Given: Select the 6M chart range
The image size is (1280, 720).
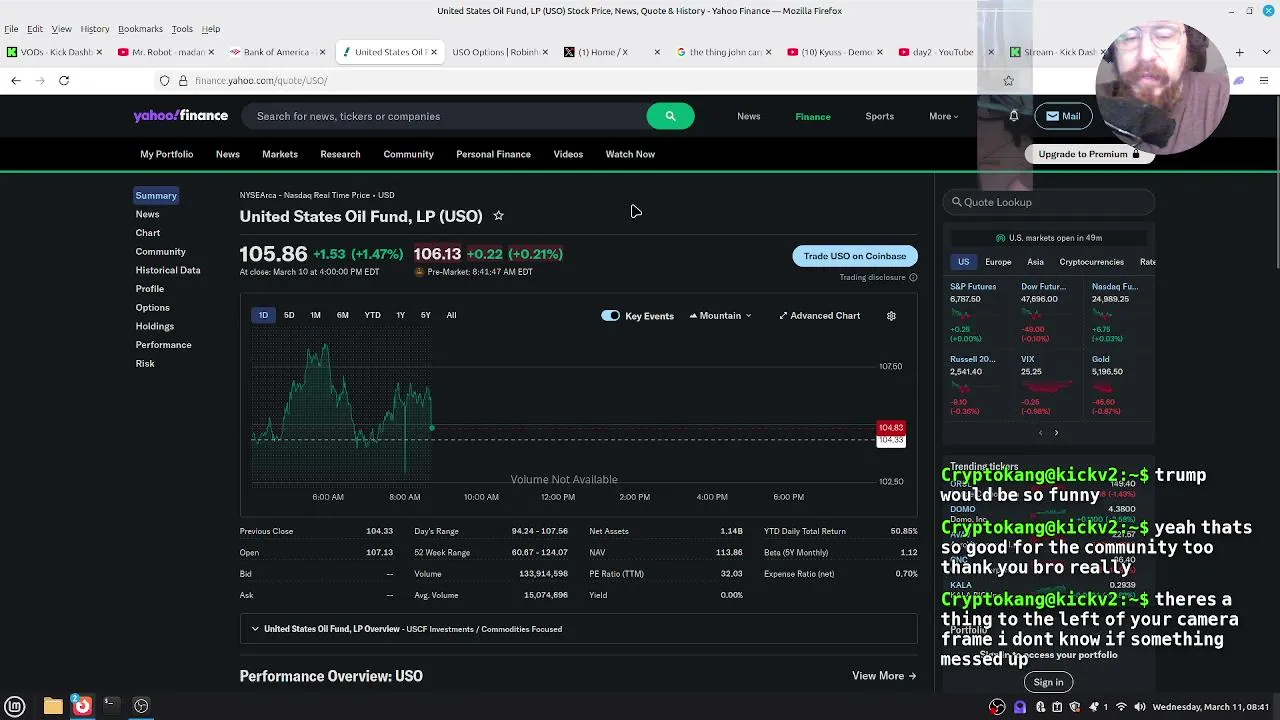Looking at the screenshot, I should (x=343, y=315).
